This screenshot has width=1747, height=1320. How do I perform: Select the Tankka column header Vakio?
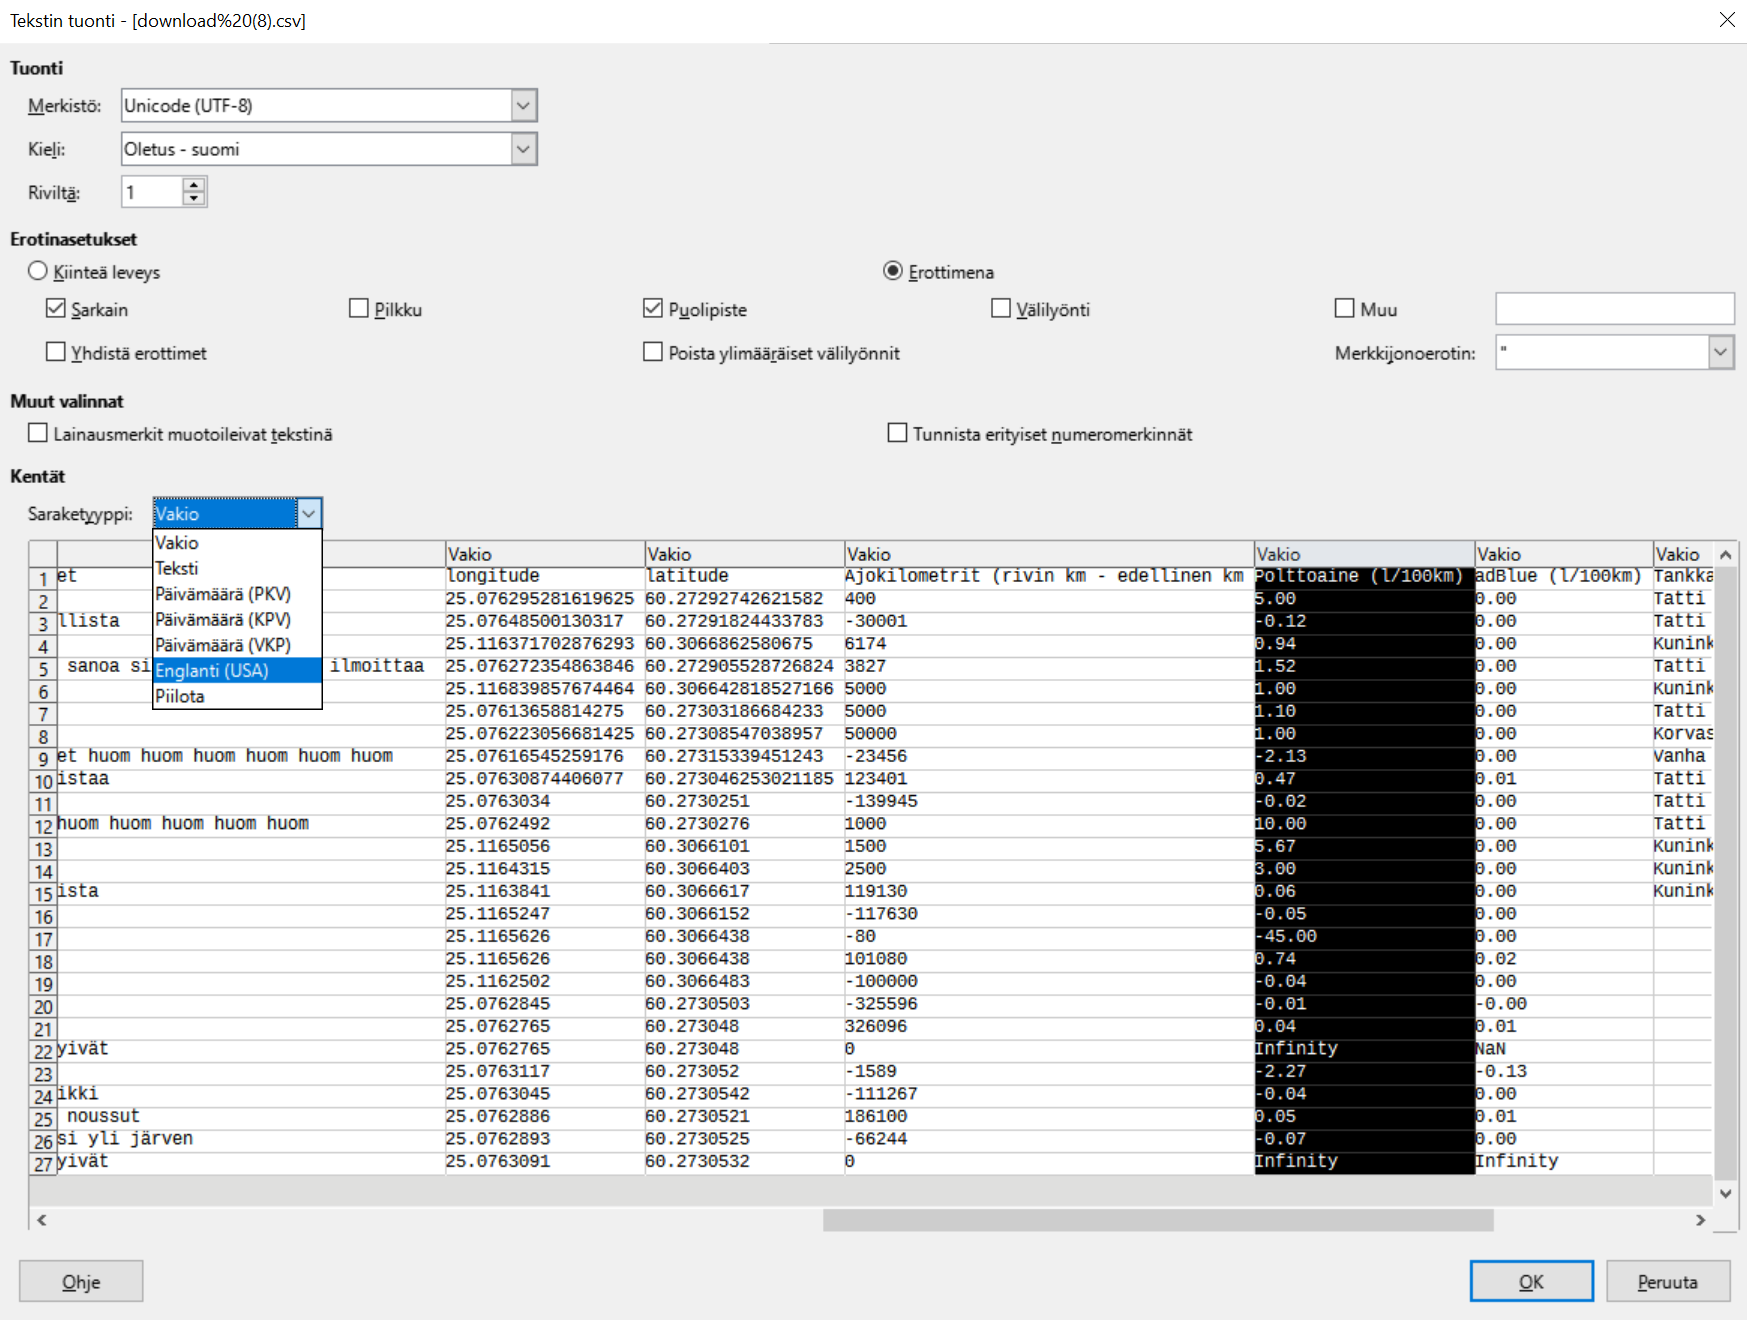tap(1683, 554)
